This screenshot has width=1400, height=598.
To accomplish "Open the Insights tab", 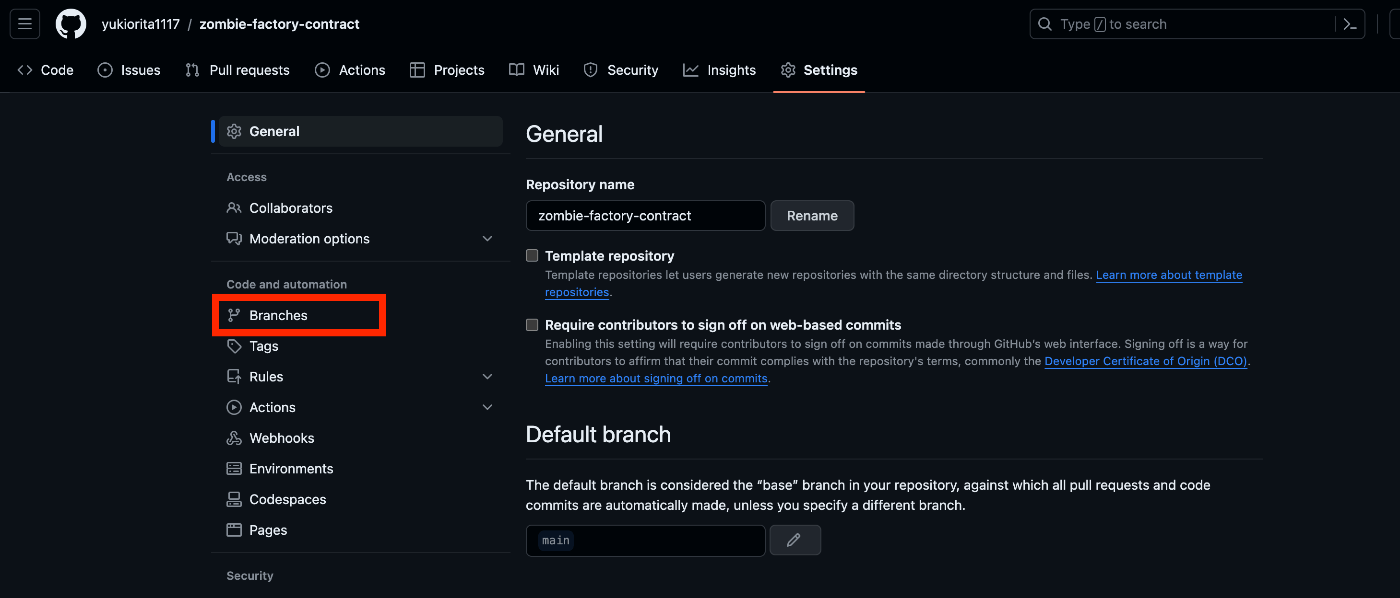I will (720, 70).
